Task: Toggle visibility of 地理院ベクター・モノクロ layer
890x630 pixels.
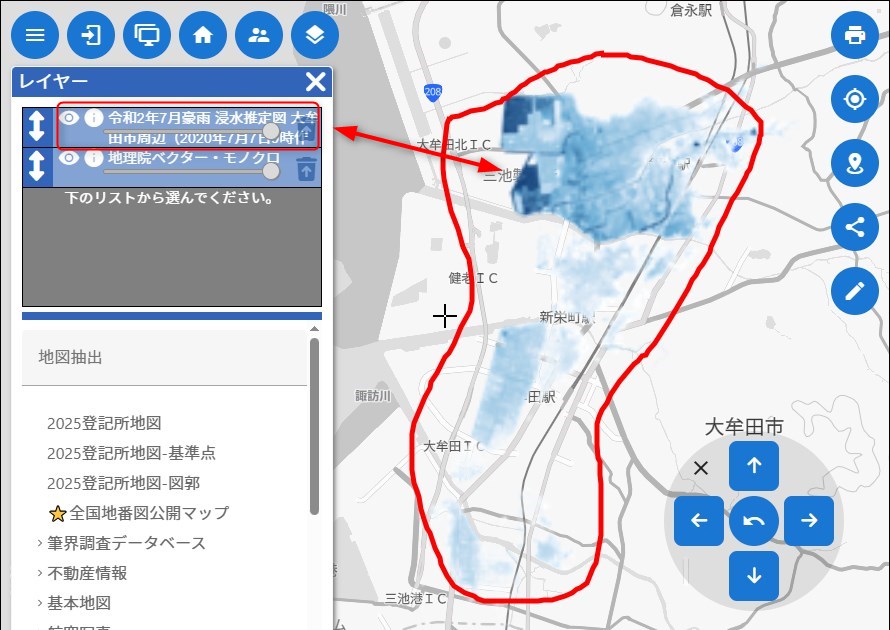Action: pos(69,158)
